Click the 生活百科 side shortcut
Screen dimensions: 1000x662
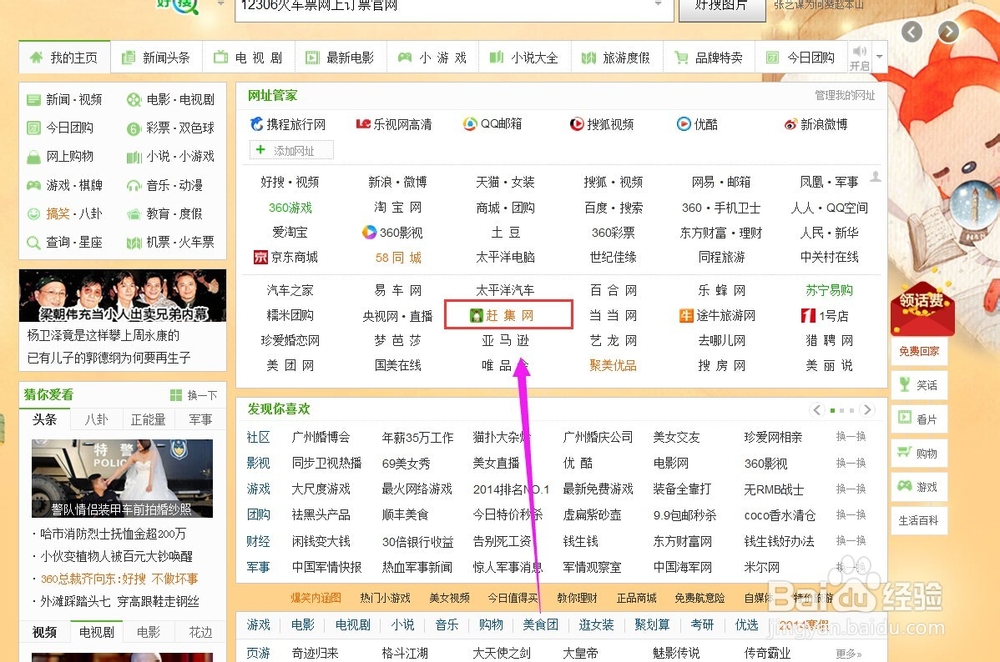coord(919,520)
